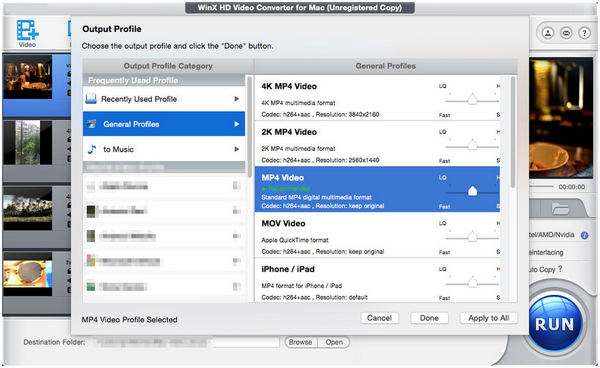Viewport: 600px width, 368px height.
Task: Start conversion with the RUN button
Action: 555,324
